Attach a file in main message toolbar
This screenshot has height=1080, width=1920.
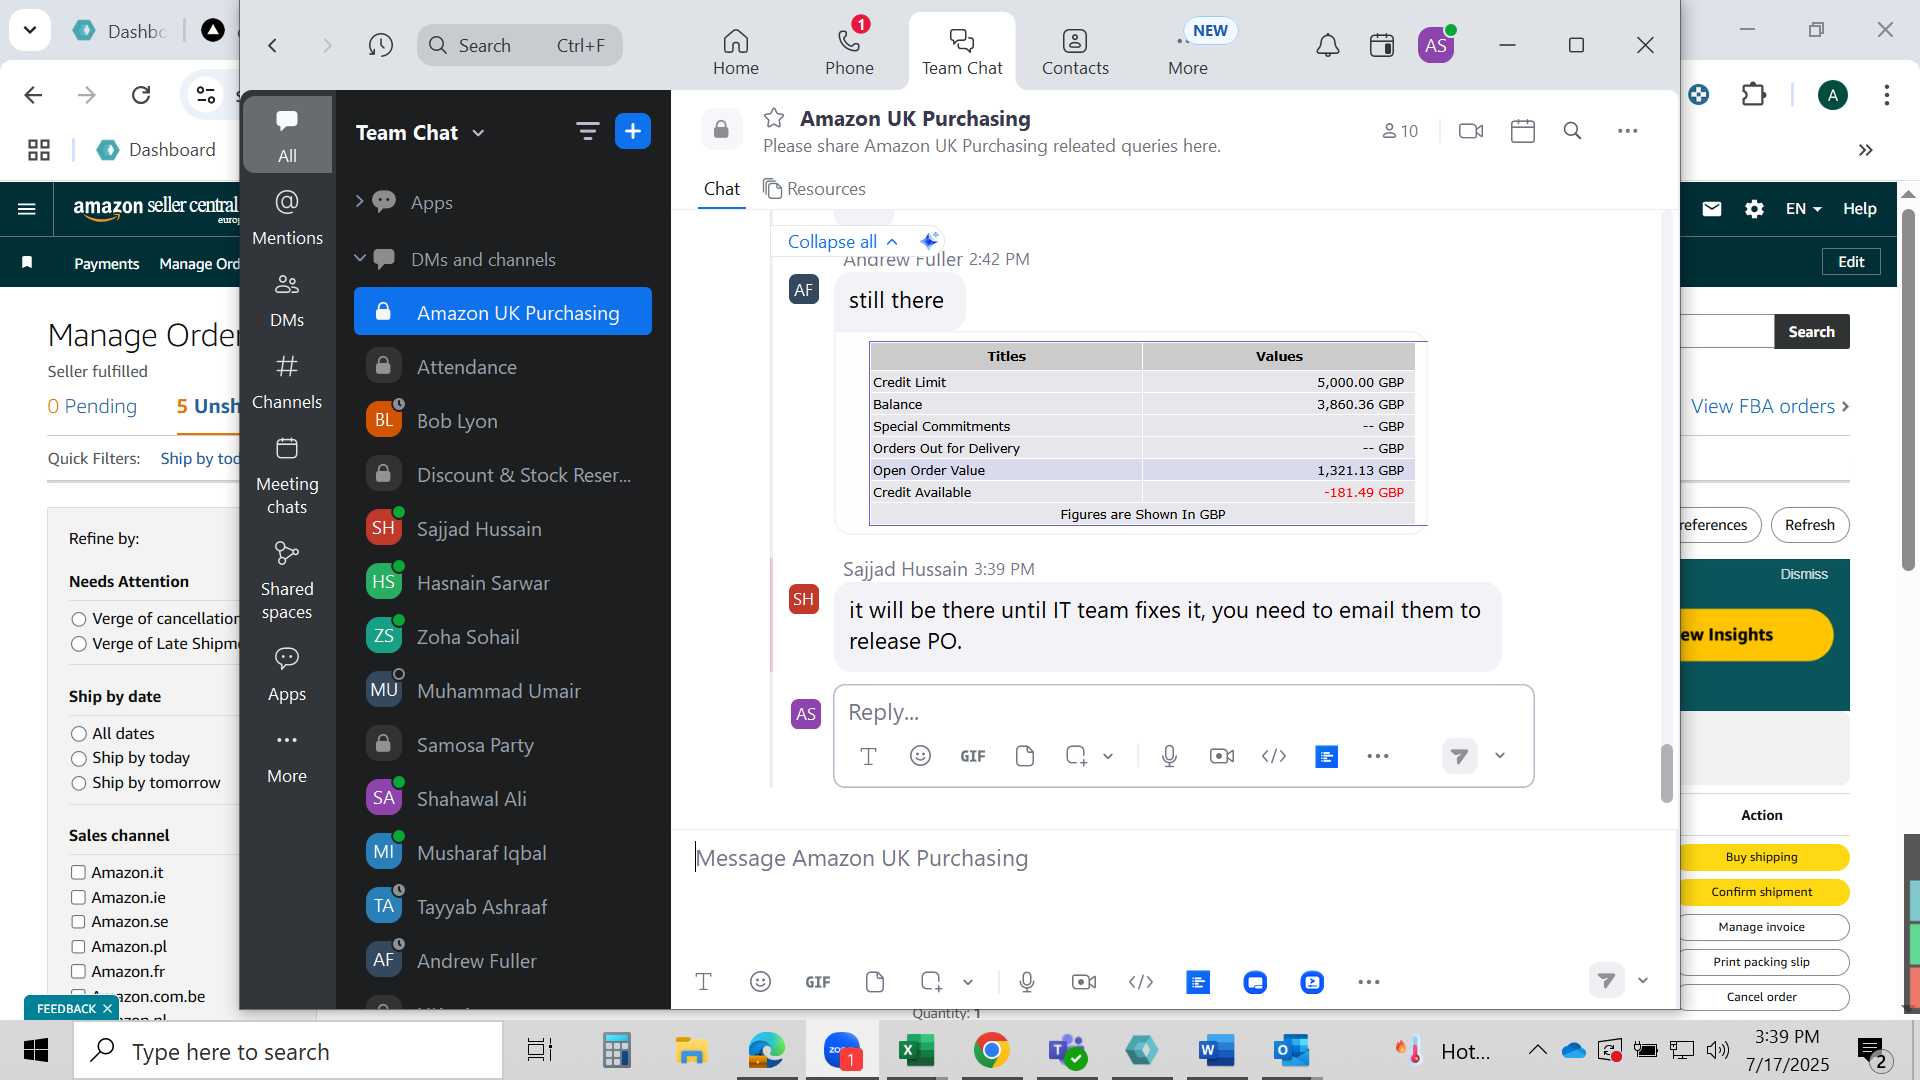pyautogui.click(x=875, y=982)
